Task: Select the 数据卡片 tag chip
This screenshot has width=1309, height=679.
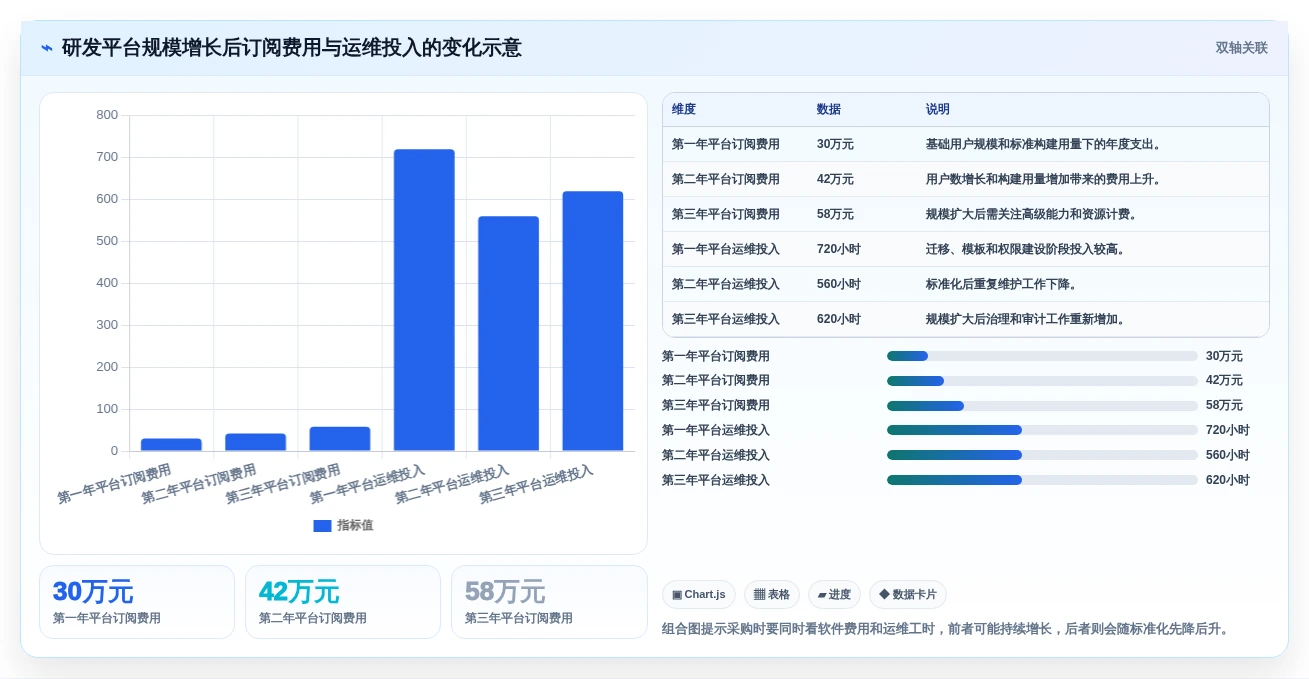Action: click(x=907, y=594)
